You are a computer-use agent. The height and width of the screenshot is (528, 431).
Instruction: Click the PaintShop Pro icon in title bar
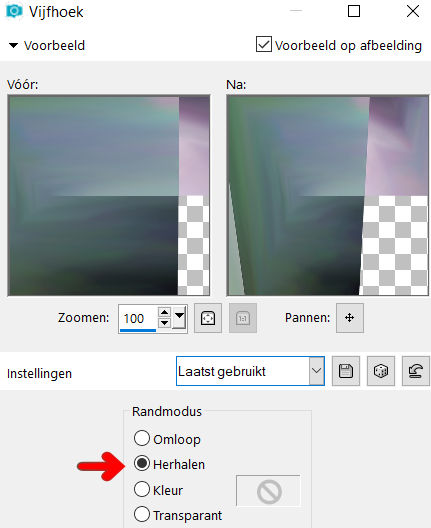(14, 11)
